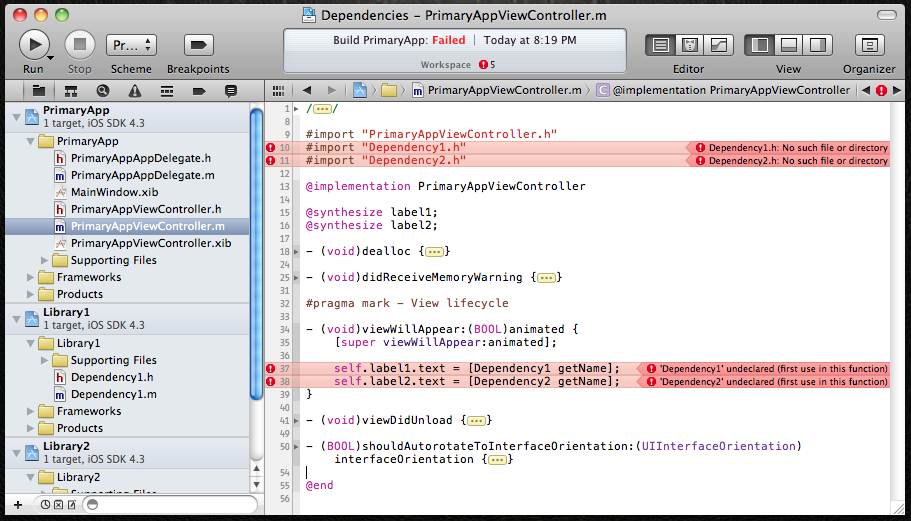The image size is (911, 521).
Task: Filter navigator by source control status
Action: [x=59, y=505]
